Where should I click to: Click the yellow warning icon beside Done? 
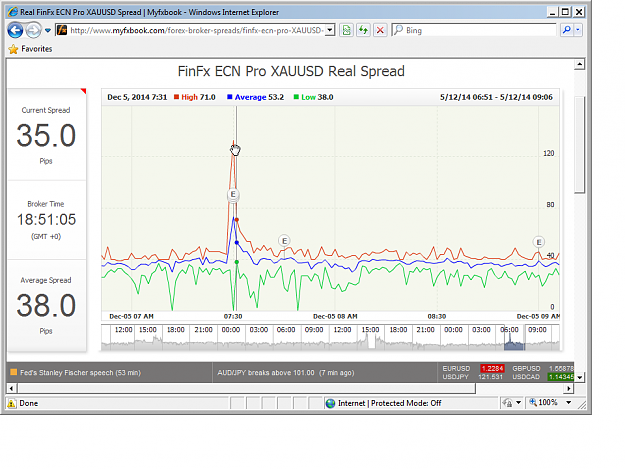click(x=12, y=403)
